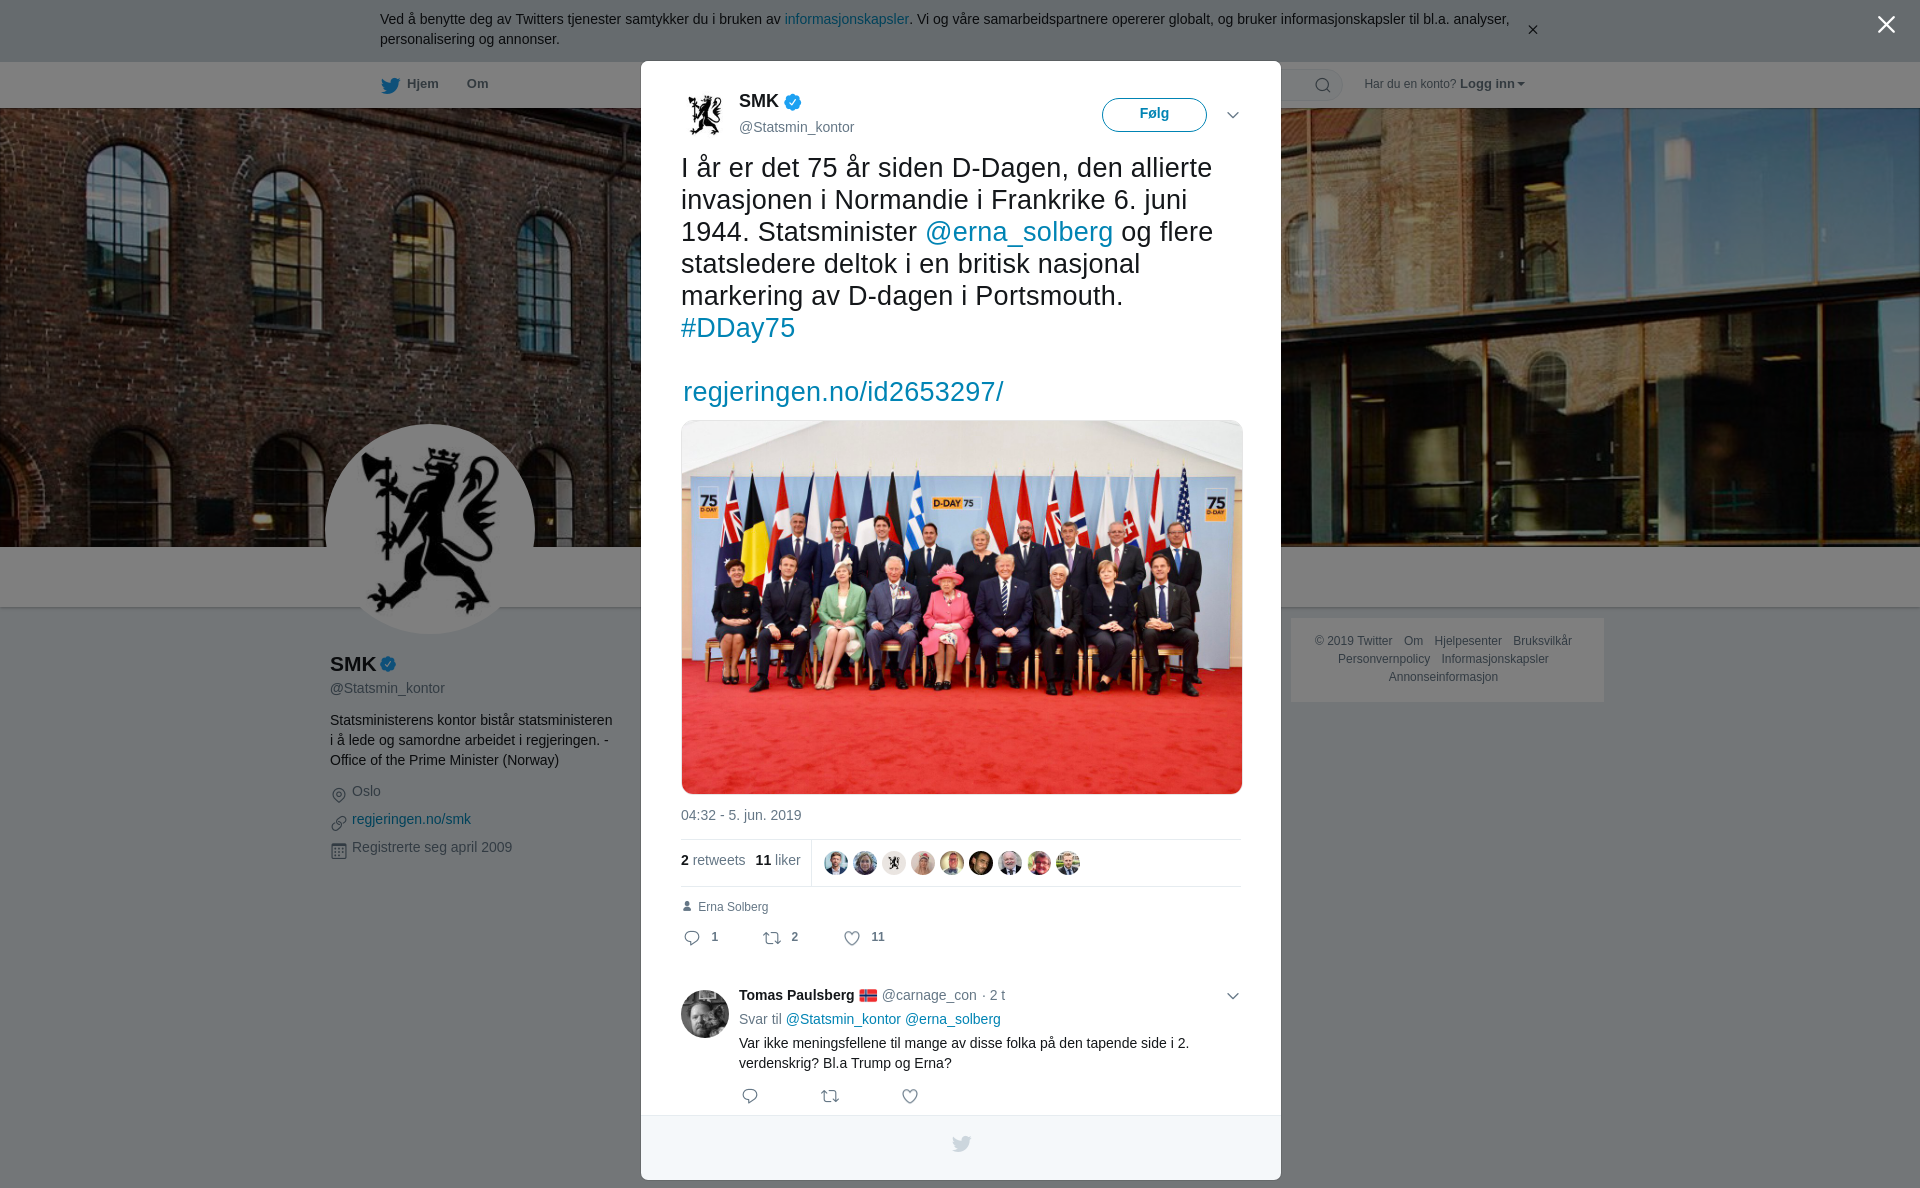This screenshot has height=1188, width=1920.
Task: Retweet Tomas Paulsberg's reply
Action: pos(830,1097)
